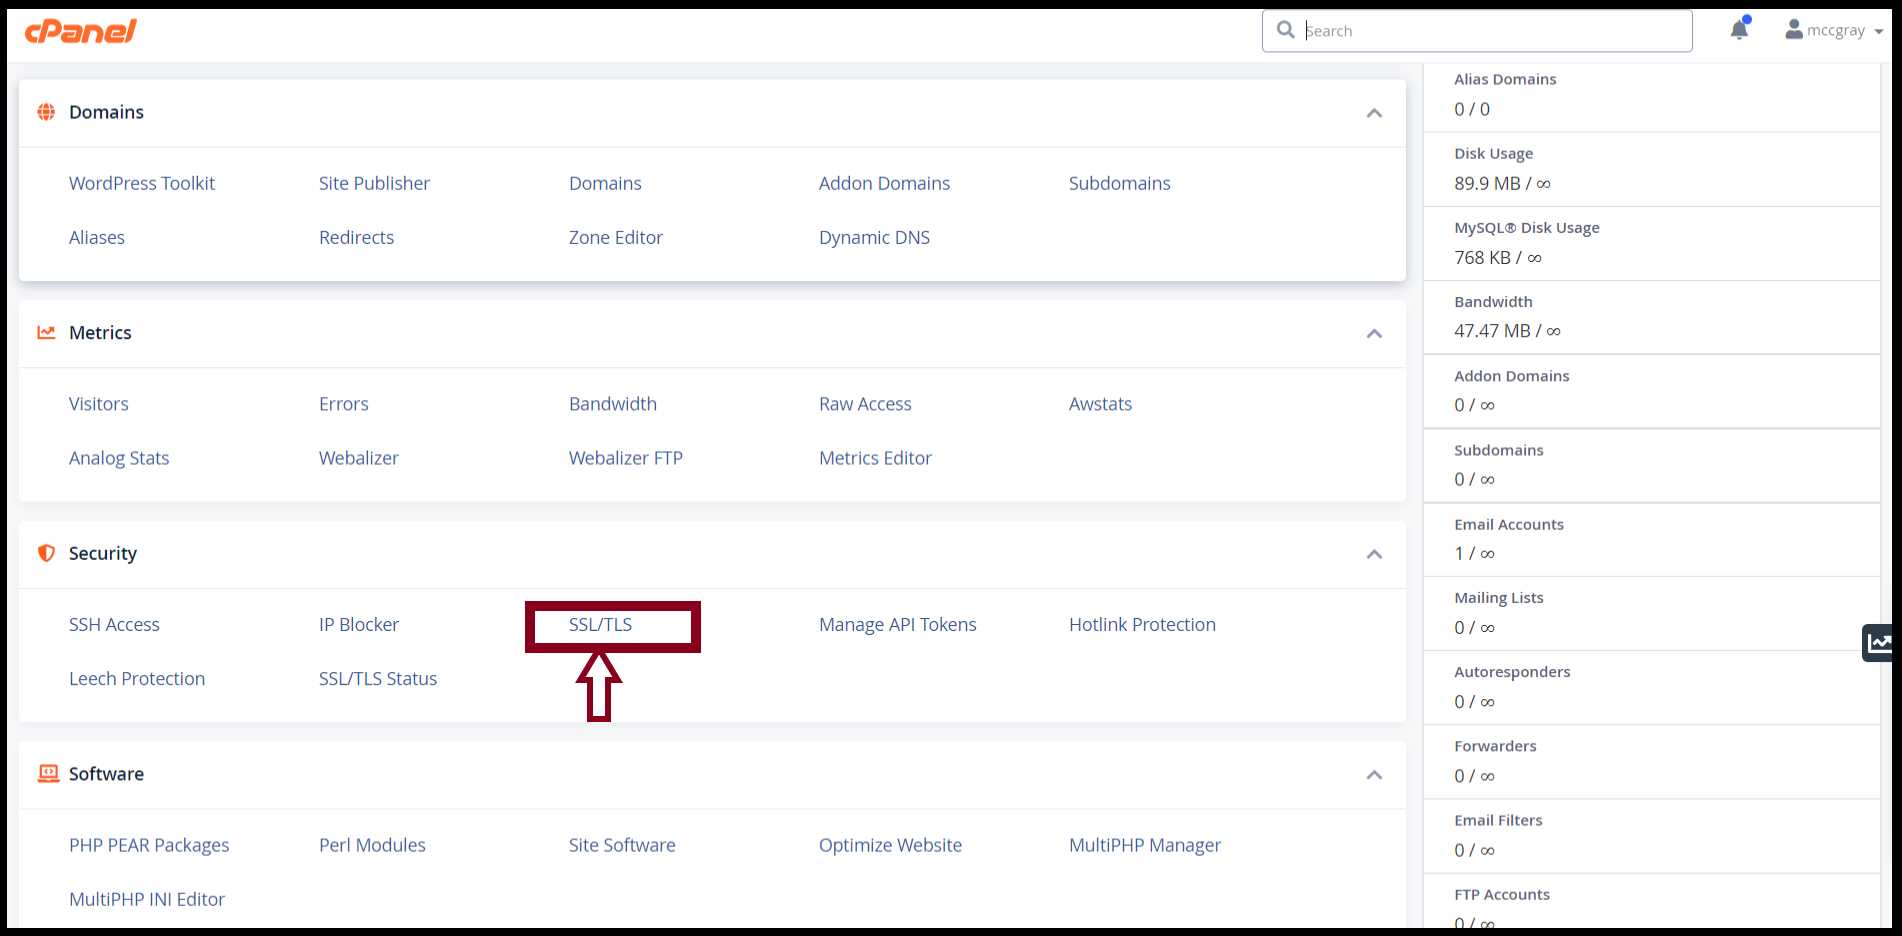Open notifications via the bell icon
This screenshot has width=1902, height=936.
coord(1738,29)
